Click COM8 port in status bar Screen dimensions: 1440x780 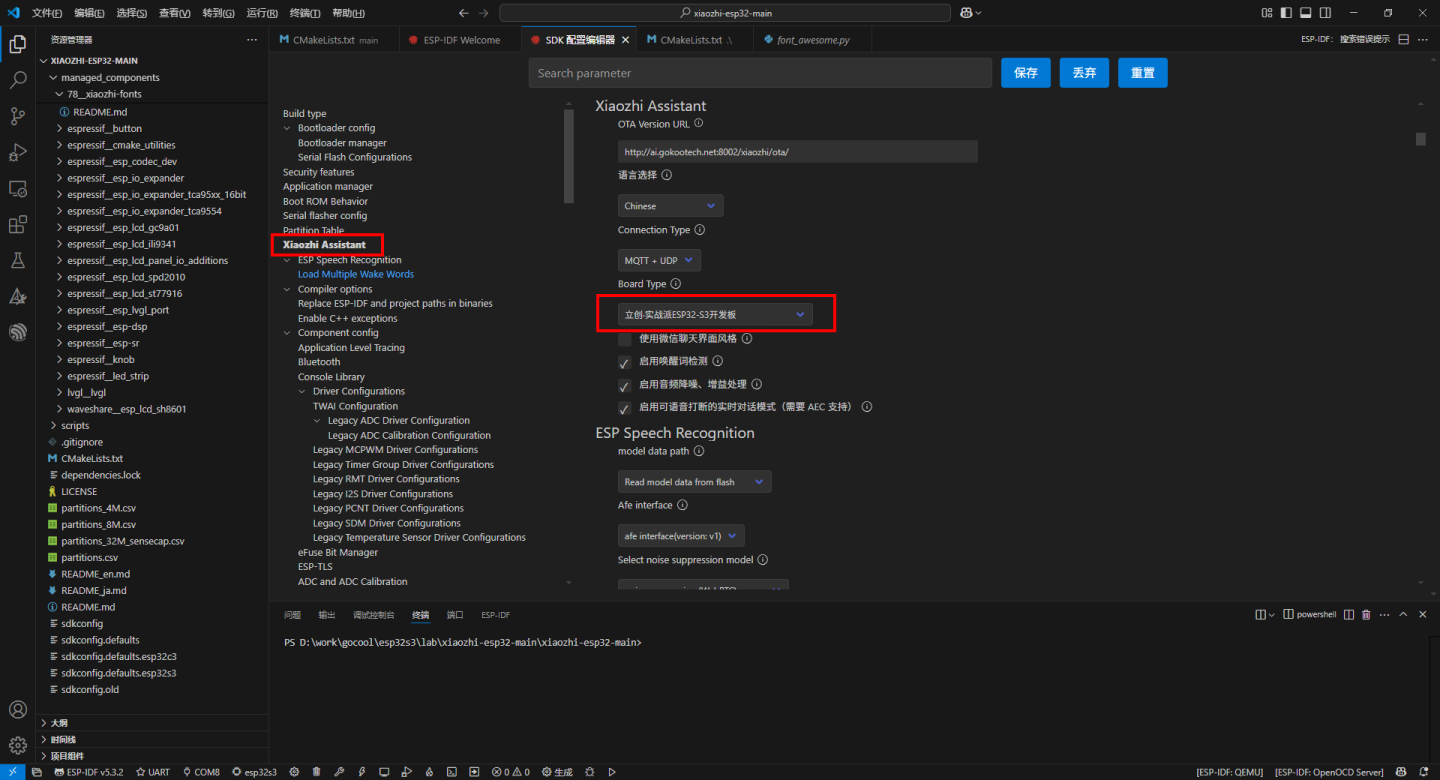point(200,772)
